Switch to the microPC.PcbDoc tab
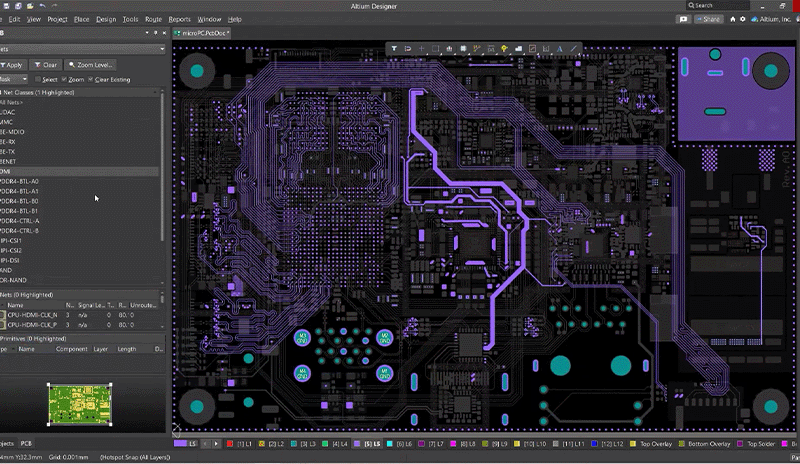The image size is (800, 464). (x=204, y=33)
